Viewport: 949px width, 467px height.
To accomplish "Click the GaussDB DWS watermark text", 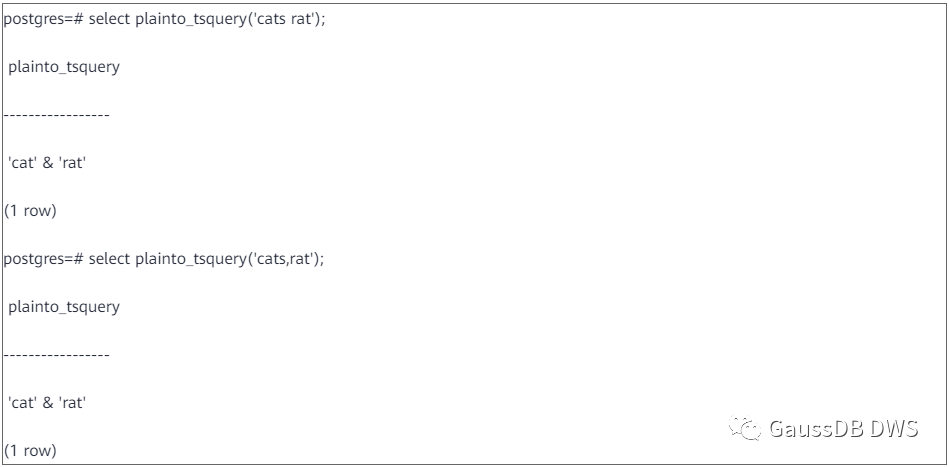I will pos(845,429).
